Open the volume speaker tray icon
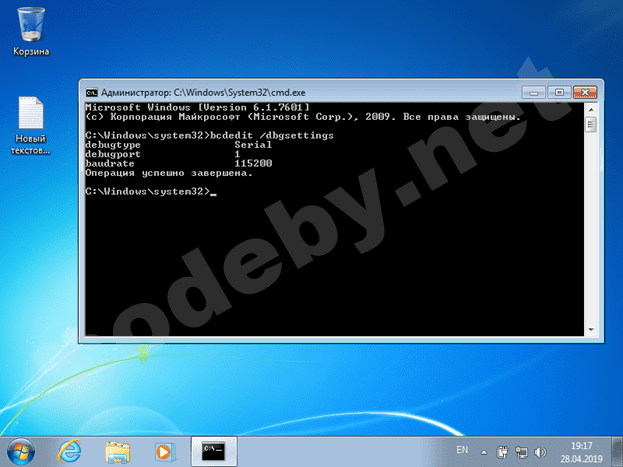The image size is (623, 467). tap(540, 452)
